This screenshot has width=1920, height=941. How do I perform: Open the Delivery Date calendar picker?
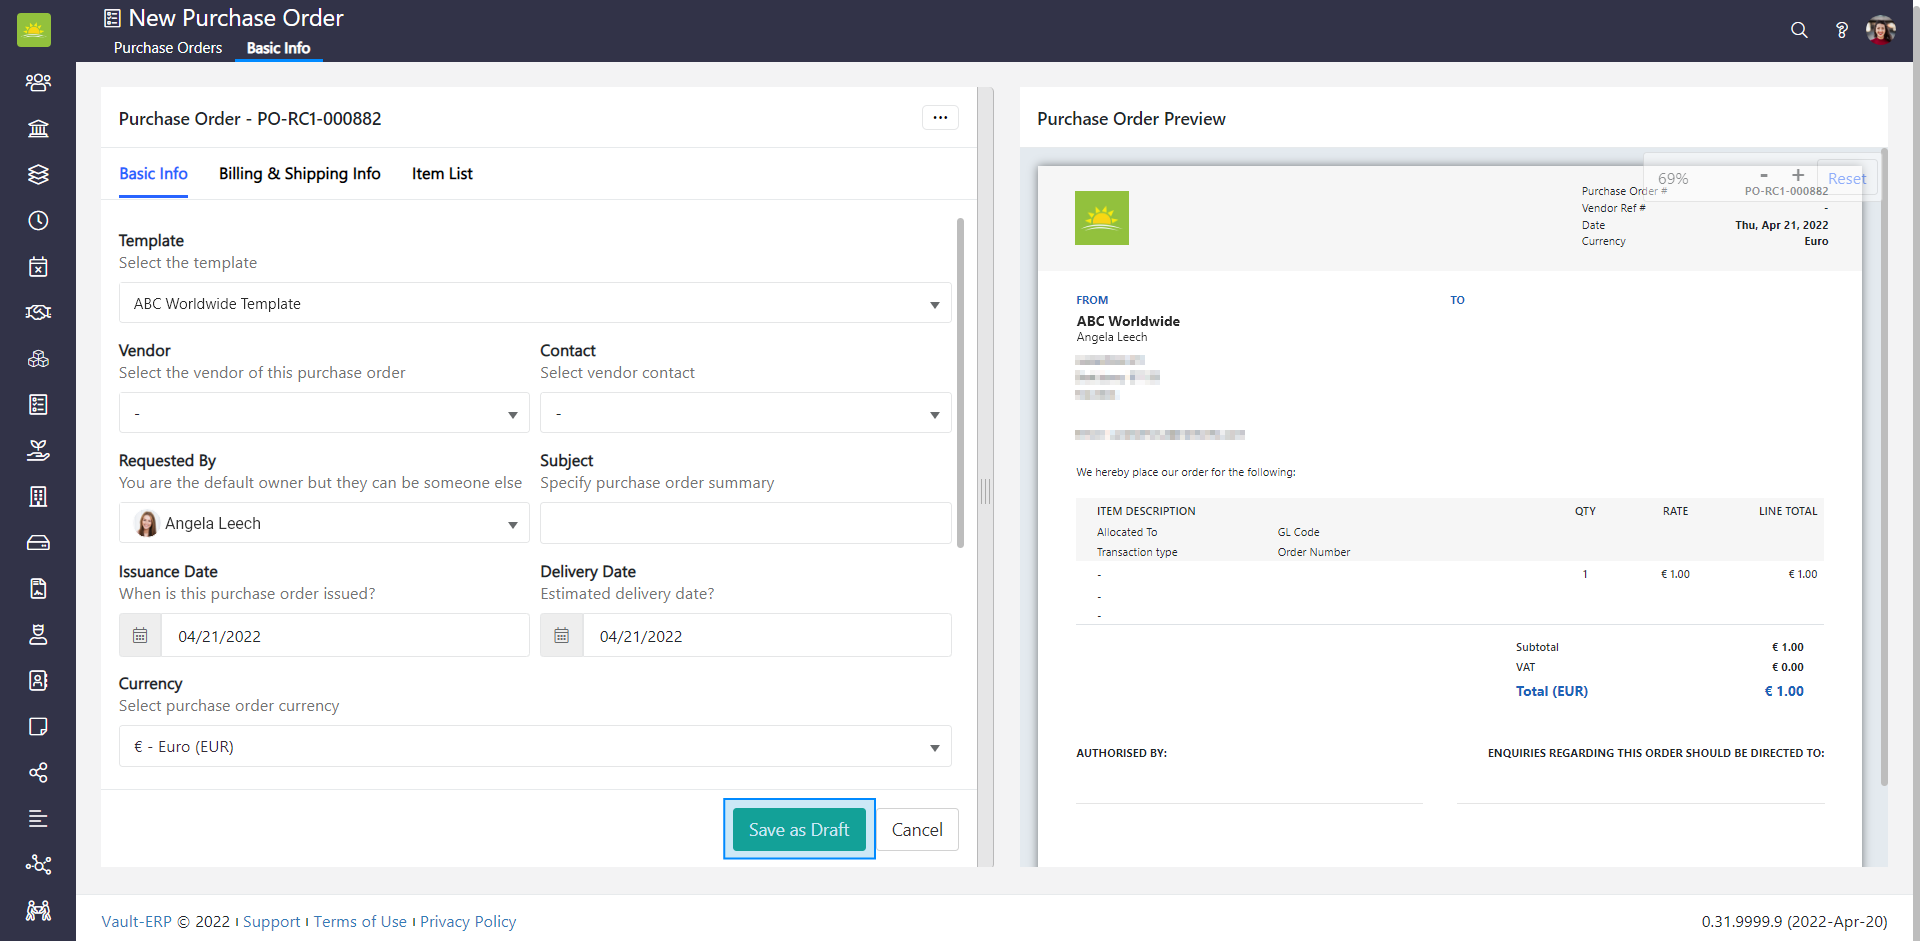point(562,636)
